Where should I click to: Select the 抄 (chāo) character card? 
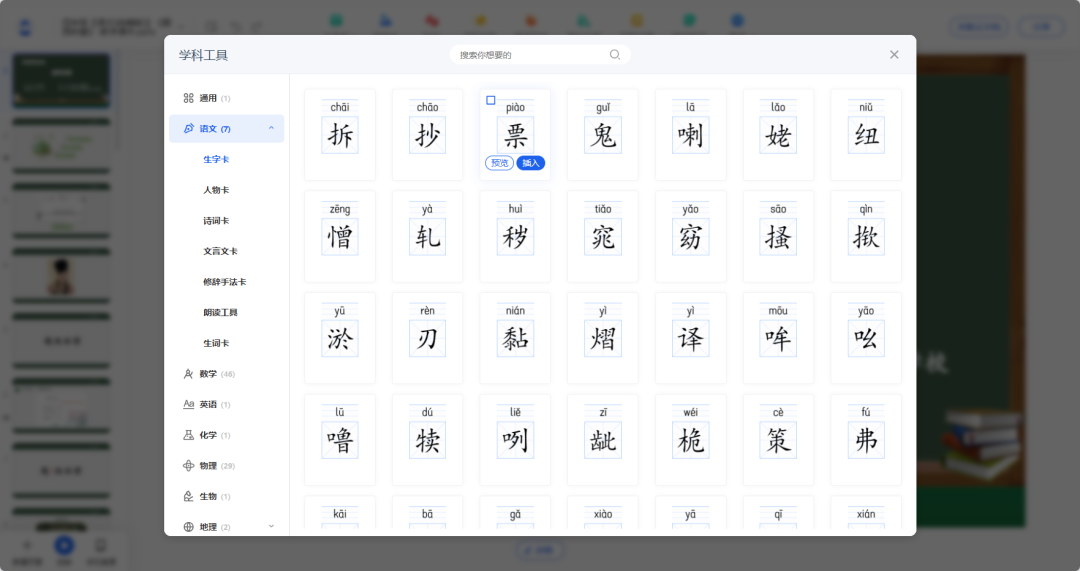(x=427, y=135)
